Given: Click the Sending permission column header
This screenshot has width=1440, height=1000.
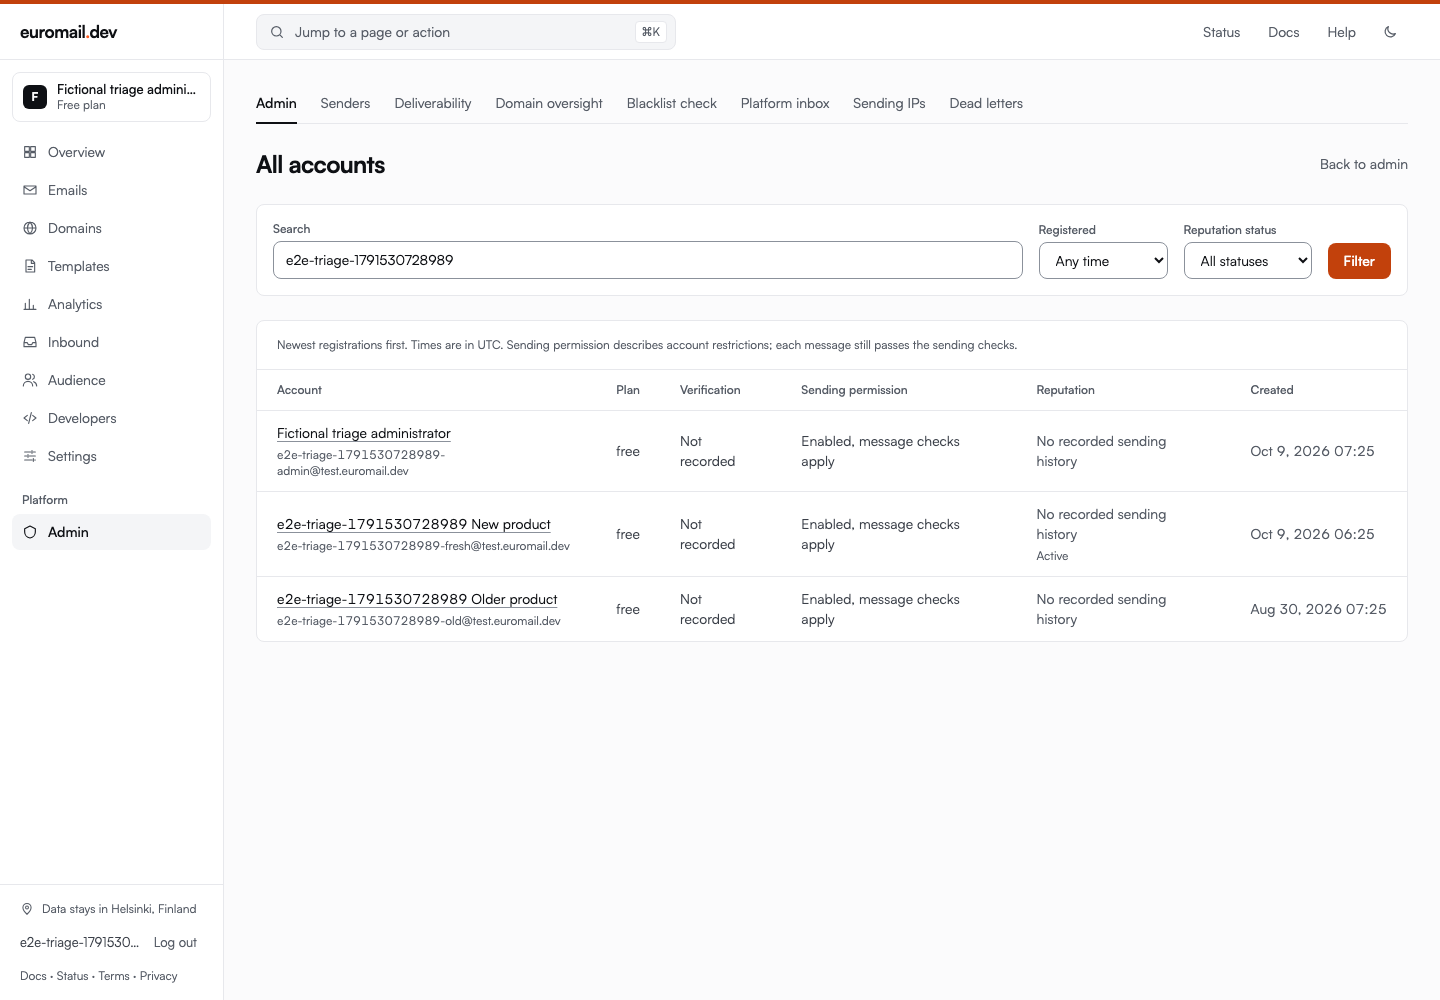Looking at the screenshot, I should (x=854, y=390).
